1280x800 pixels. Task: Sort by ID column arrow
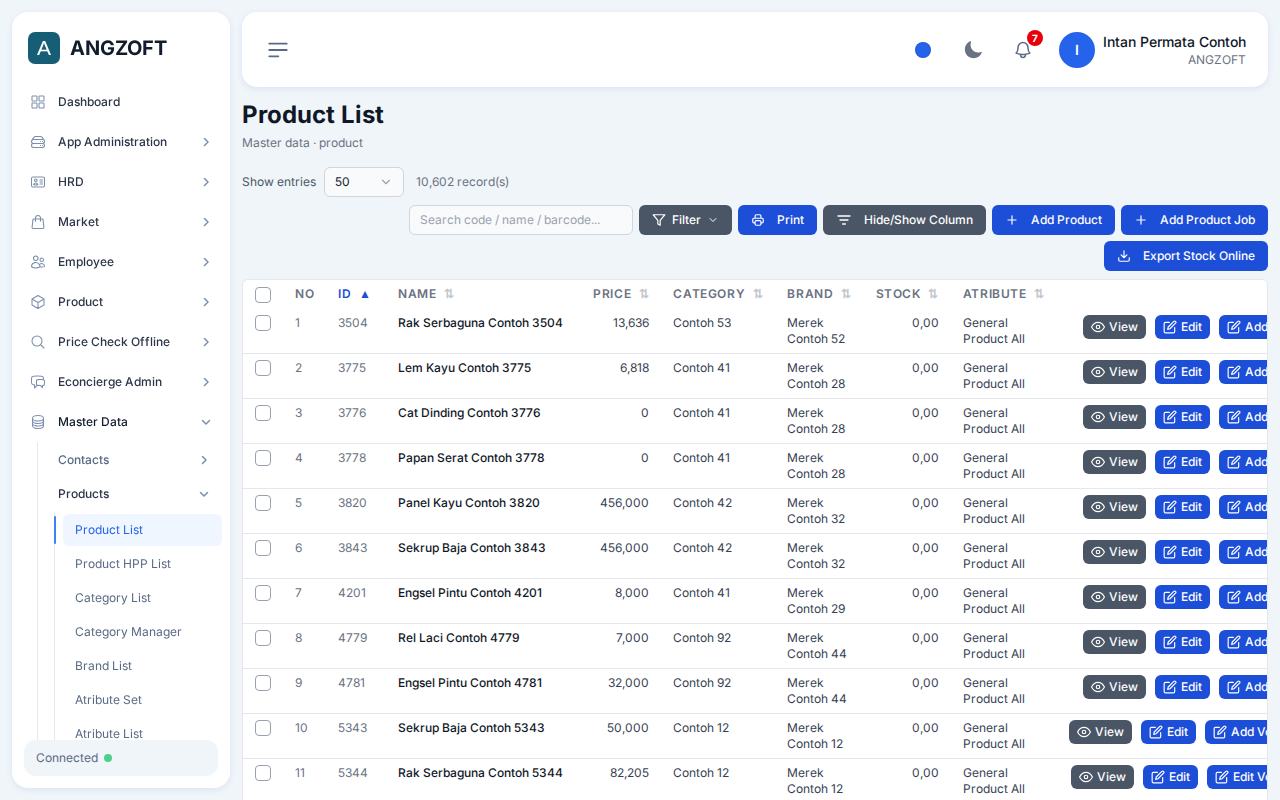pos(365,294)
